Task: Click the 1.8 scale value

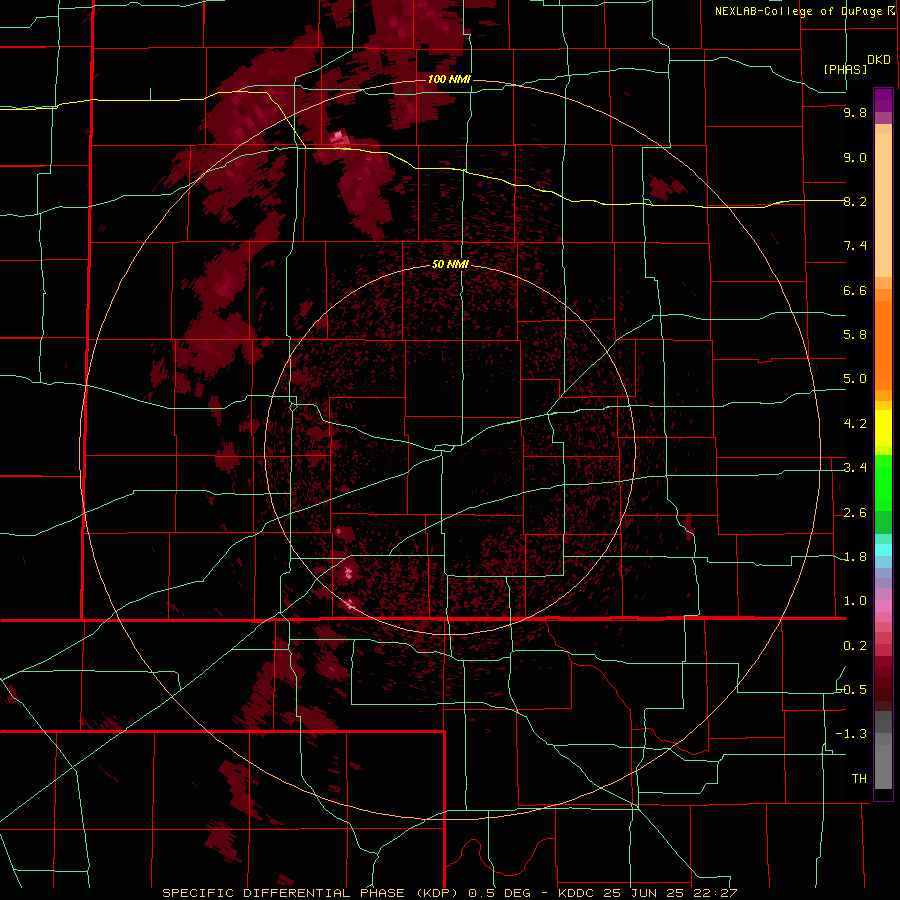Action: [x=855, y=557]
